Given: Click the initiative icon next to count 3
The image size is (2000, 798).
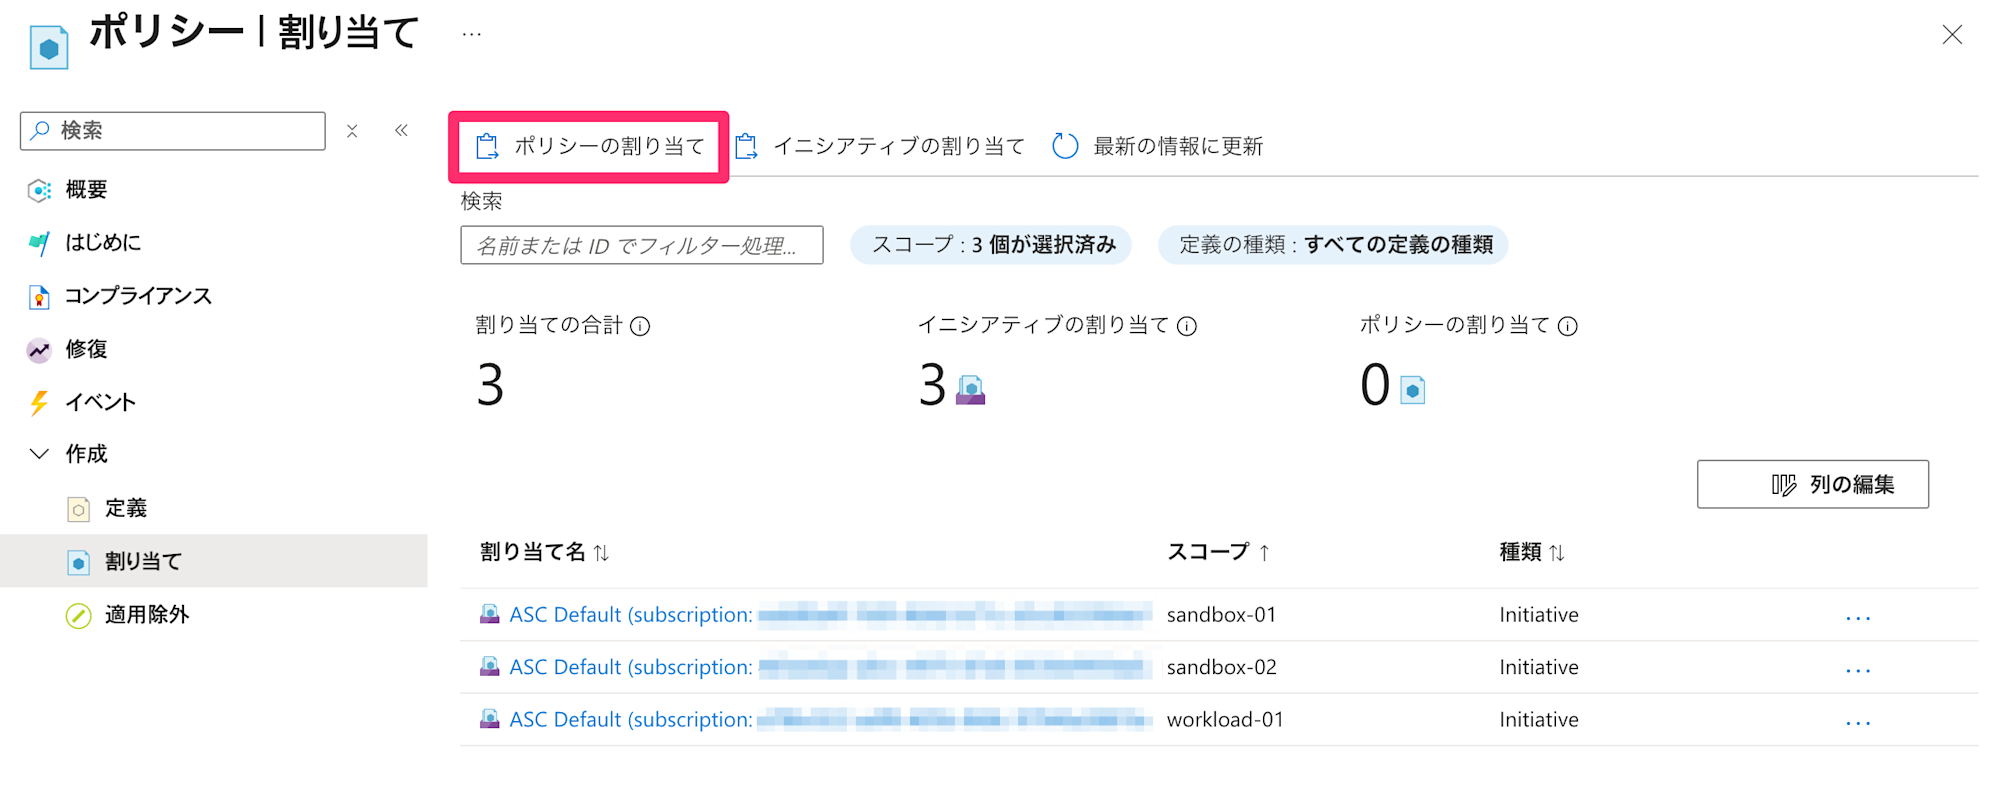Looking at the screenshot, I should (x=970, y=389).
